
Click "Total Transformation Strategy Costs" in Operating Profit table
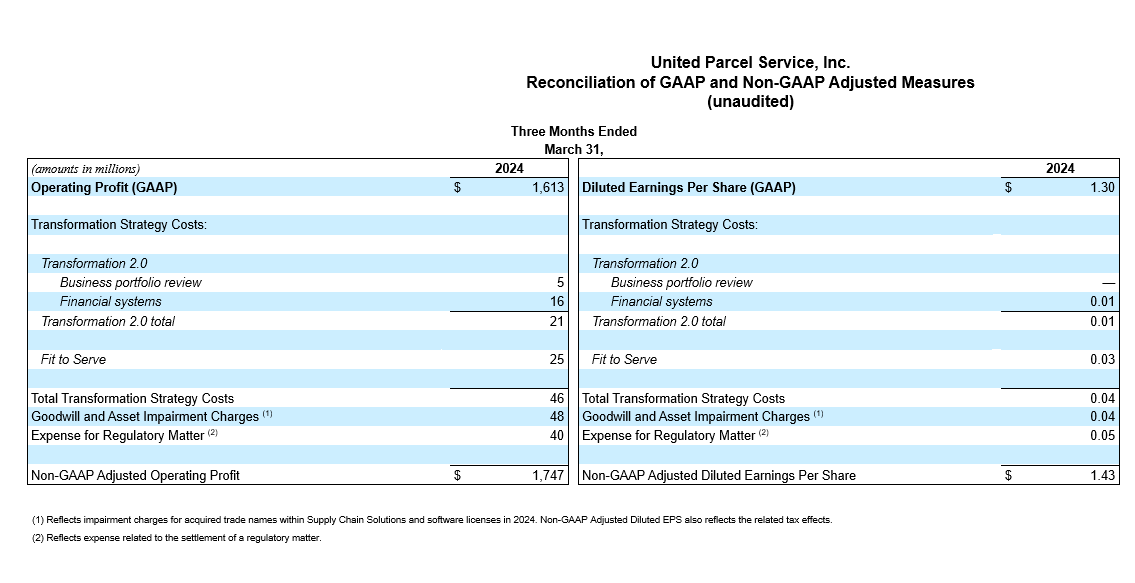[x=132, y=398]
